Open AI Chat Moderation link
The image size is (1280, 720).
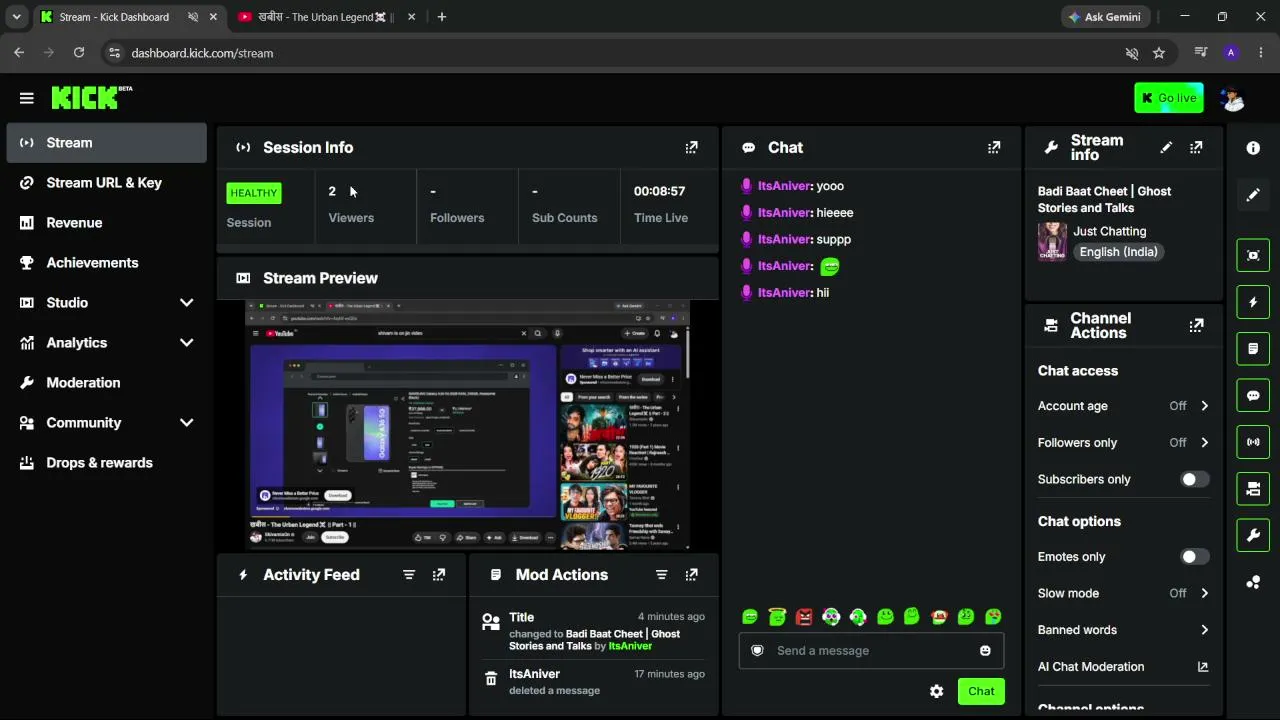pyautogui.click(x=1123, y=667)
